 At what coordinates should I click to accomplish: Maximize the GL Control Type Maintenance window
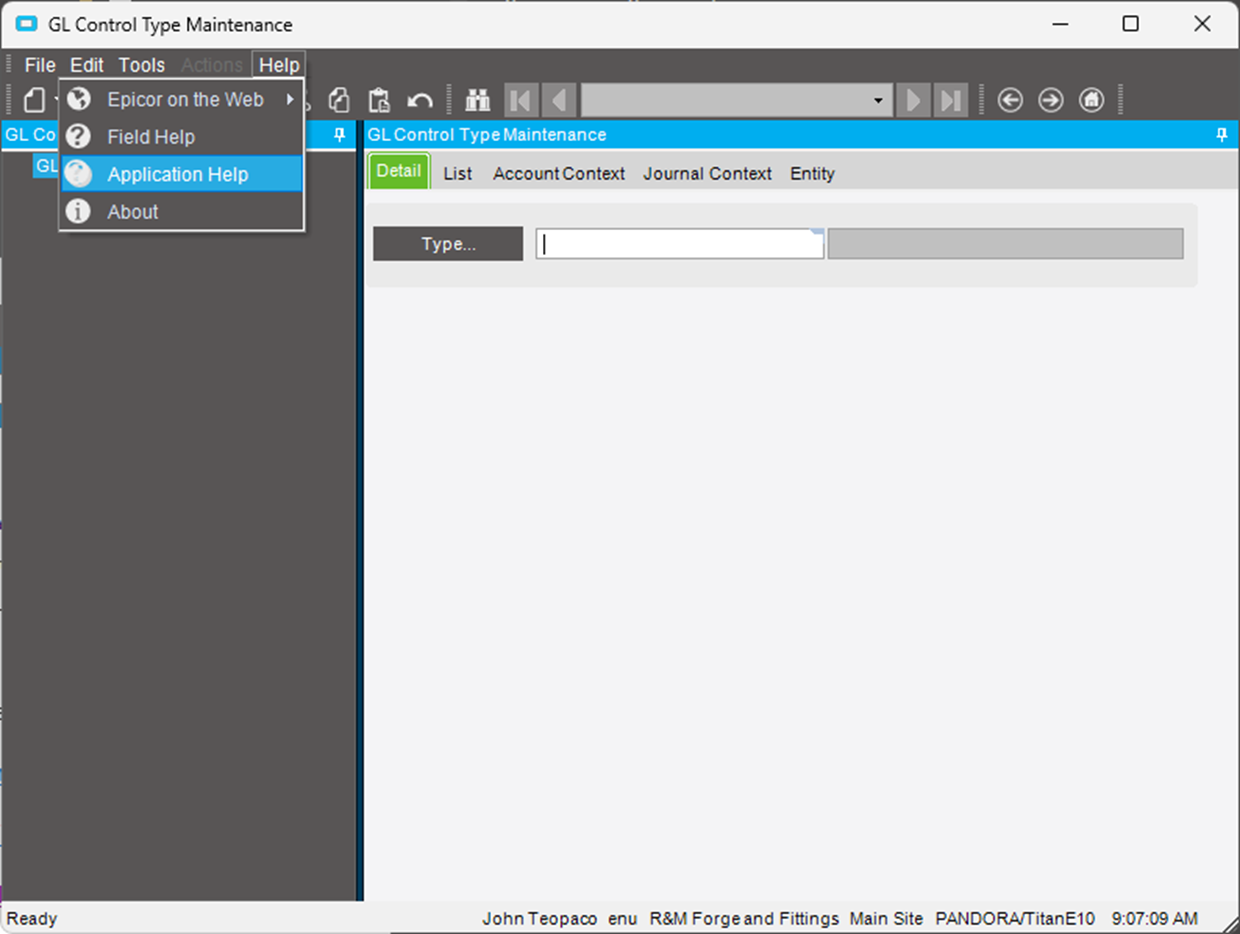pyautogui.click(x=1130, y=24)
